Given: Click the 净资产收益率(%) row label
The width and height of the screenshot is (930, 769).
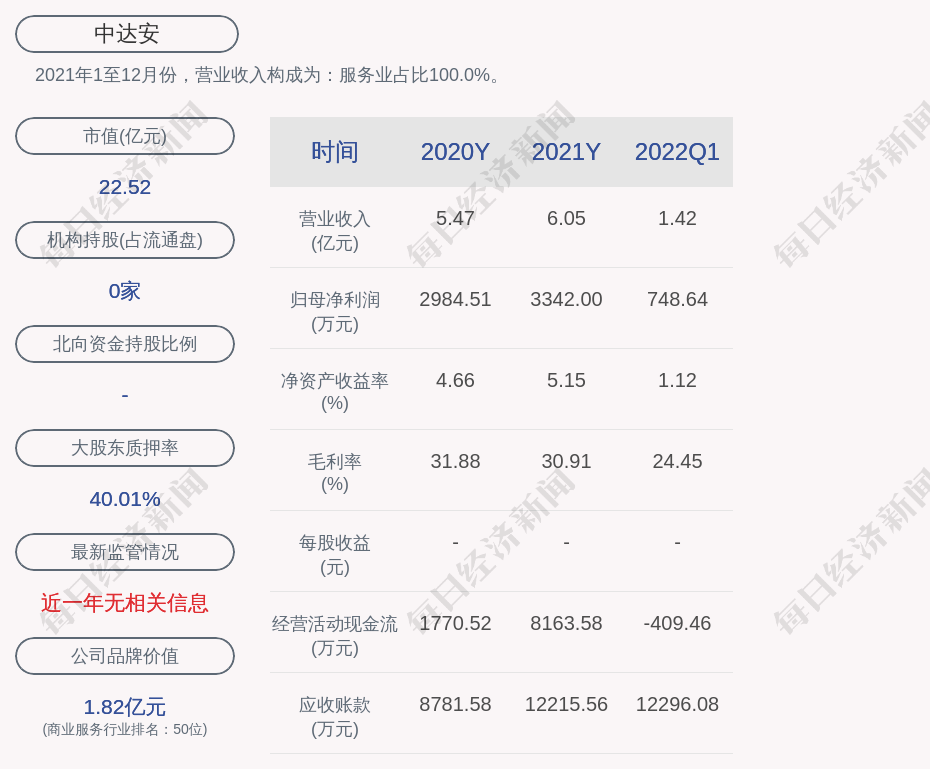Looking at the screenshot, I should pyautogui.click(x=335, y=392).
